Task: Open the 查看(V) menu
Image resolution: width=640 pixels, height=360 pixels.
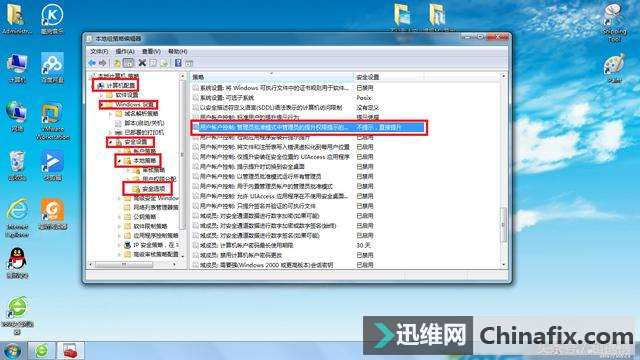Action: (151, 51)
